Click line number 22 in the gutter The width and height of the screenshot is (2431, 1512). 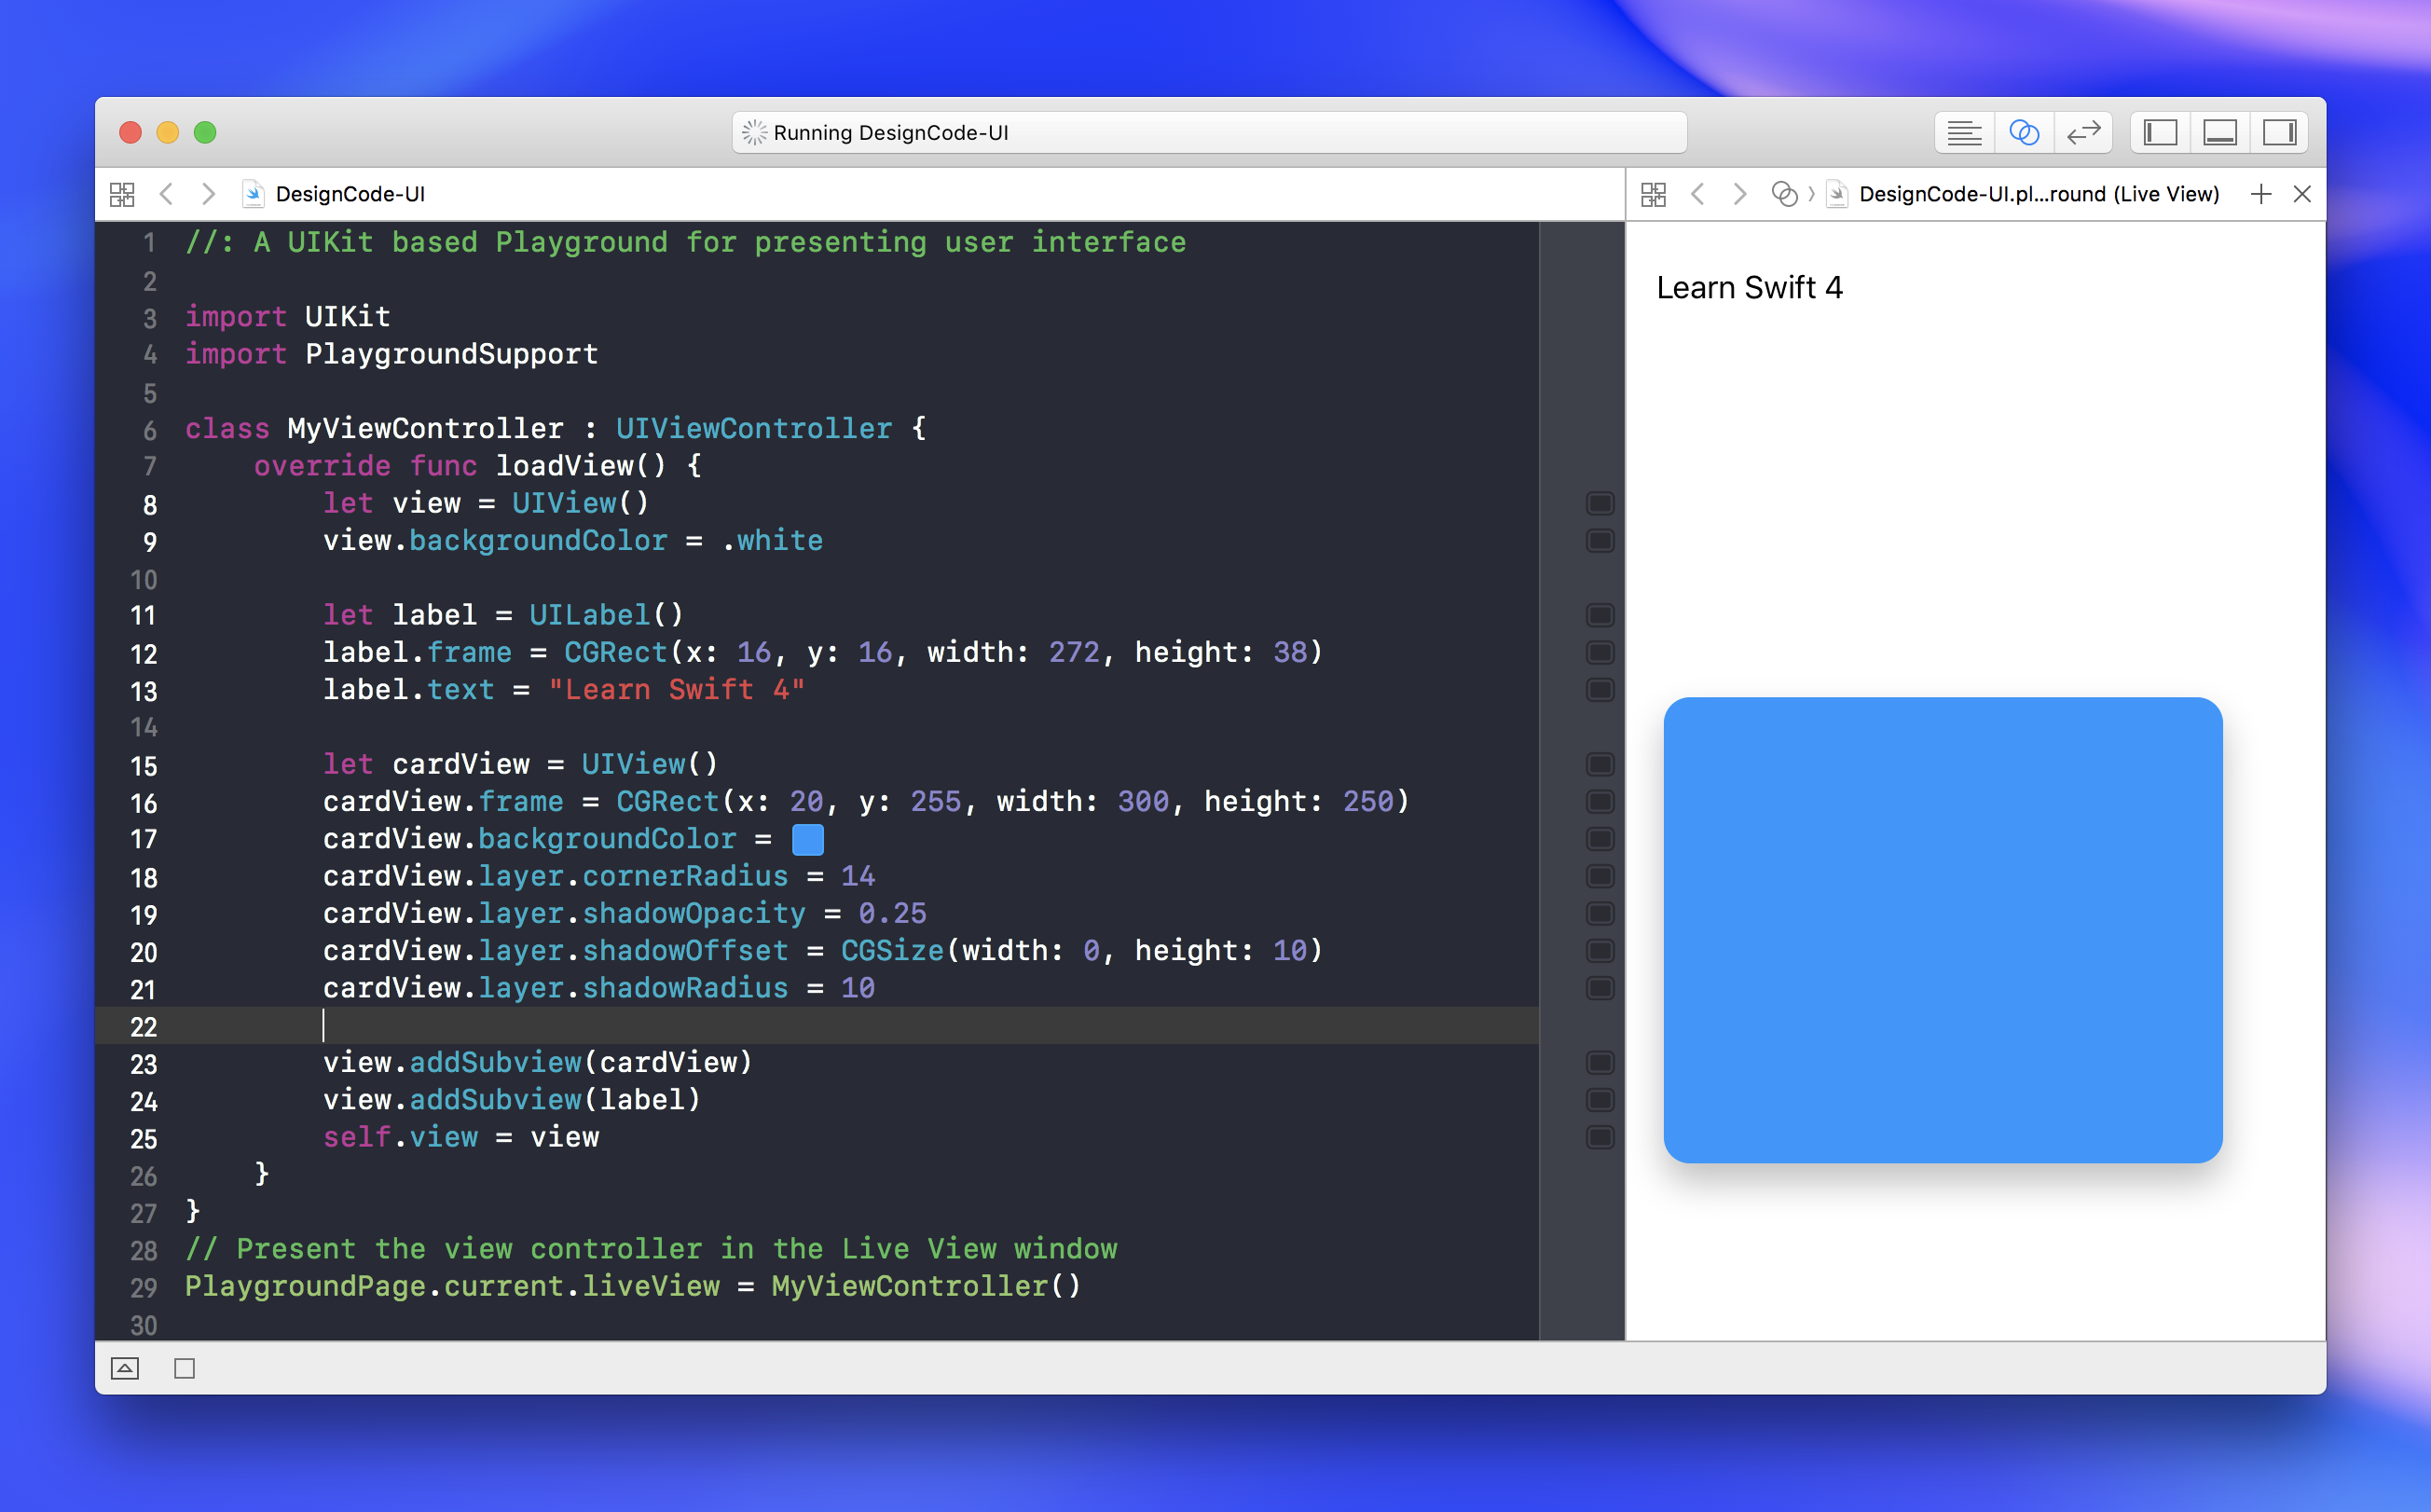pyautogui.click(x=144, y=1026)
